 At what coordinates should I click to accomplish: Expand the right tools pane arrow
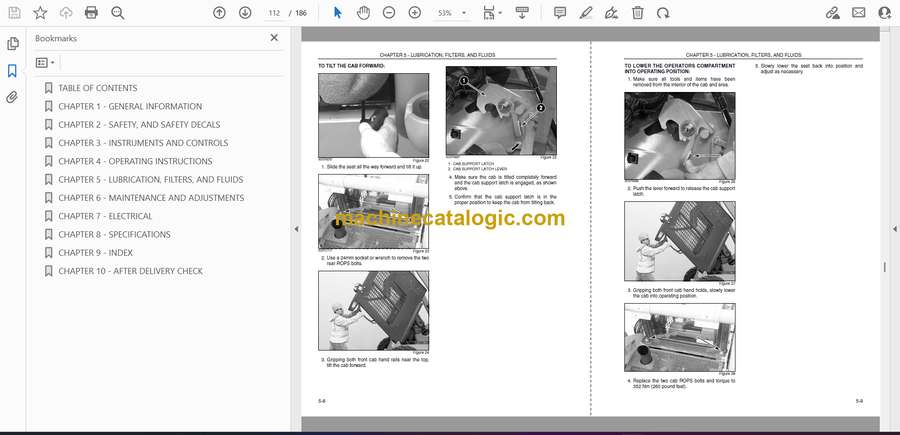pyautogui.click(x=894, y=229)
